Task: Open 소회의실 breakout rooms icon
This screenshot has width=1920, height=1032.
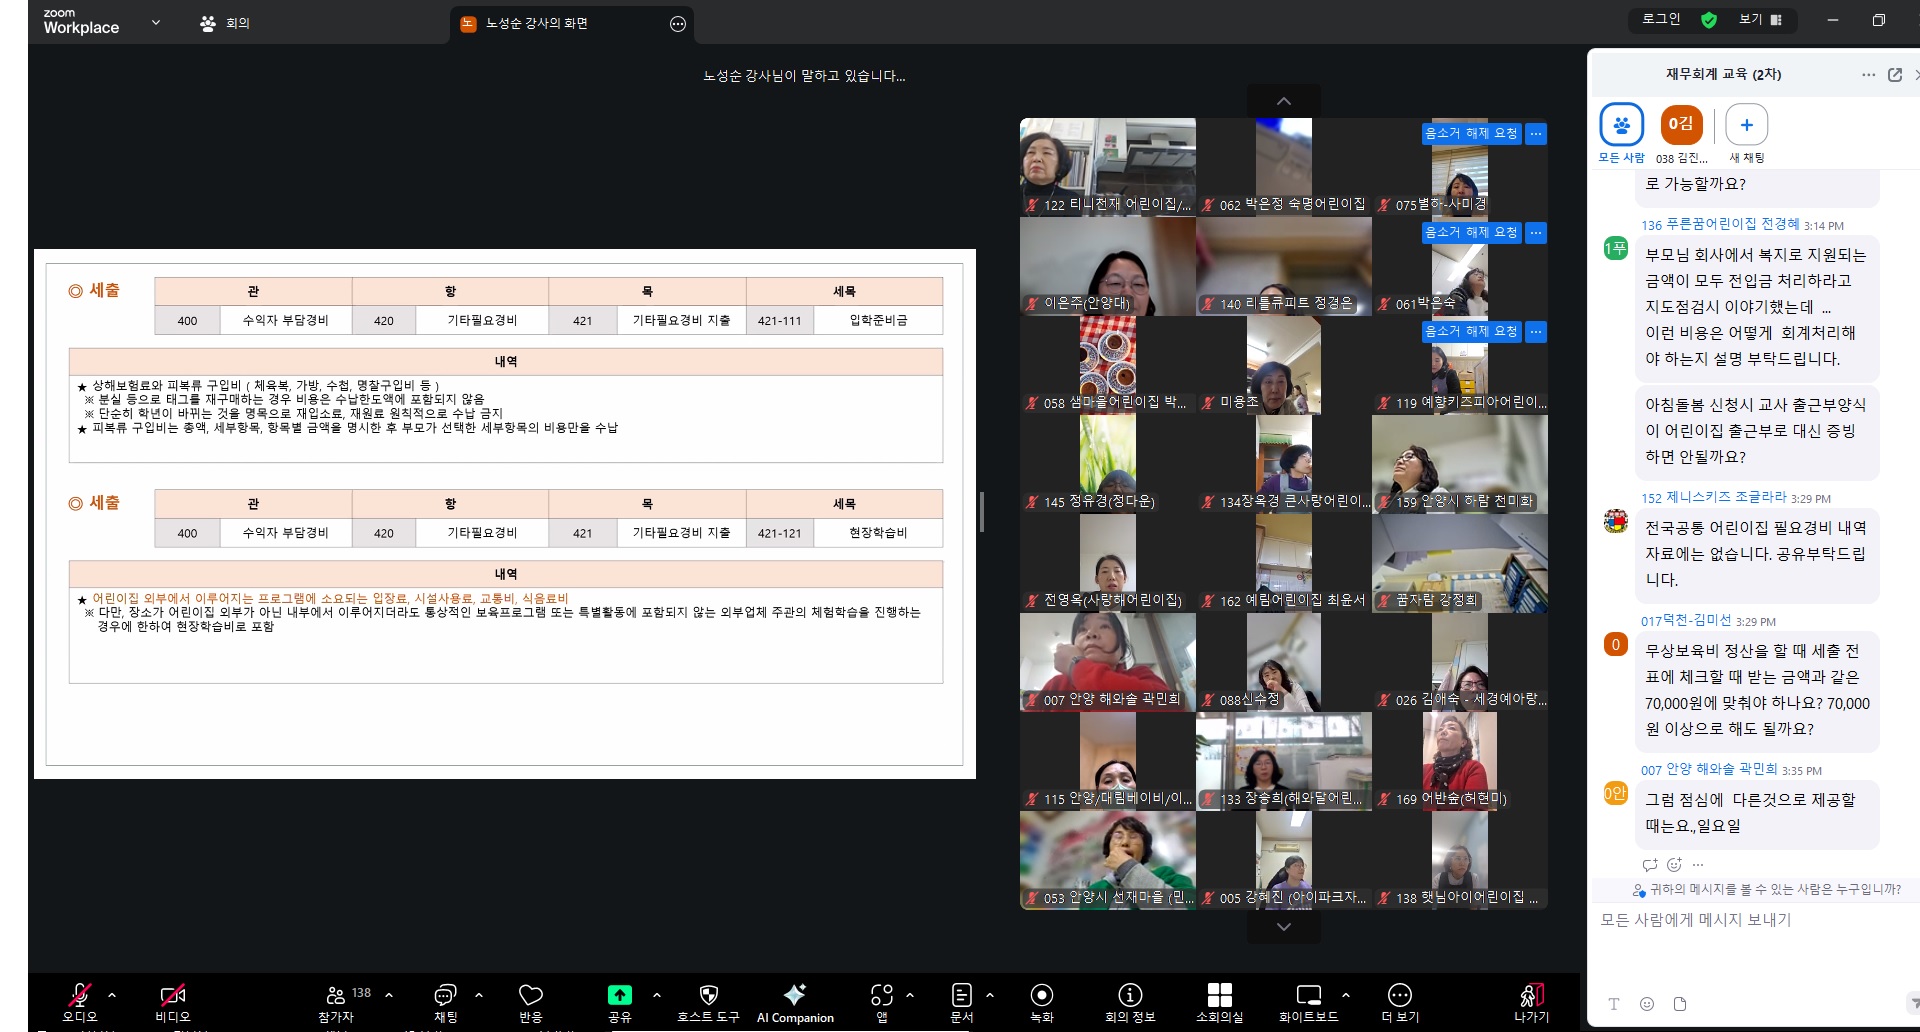Action: 1219,995
